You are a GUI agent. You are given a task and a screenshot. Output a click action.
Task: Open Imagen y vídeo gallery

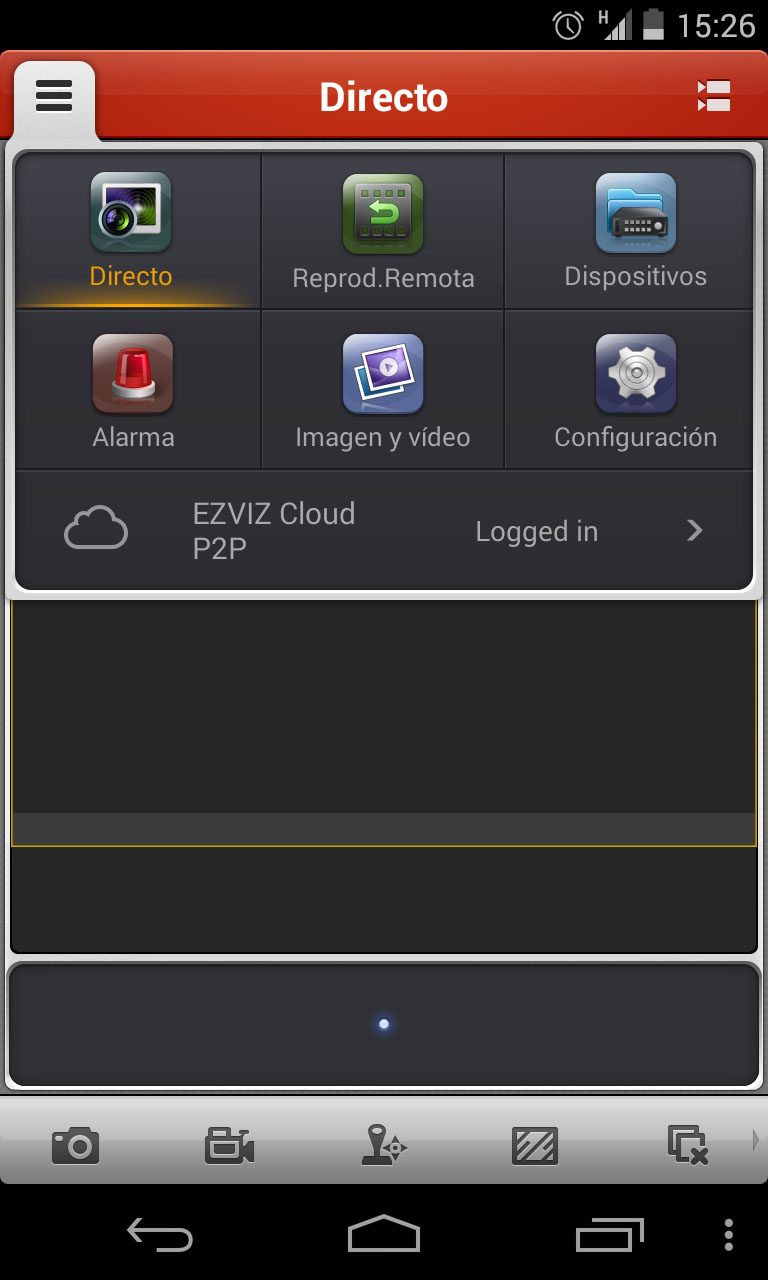[383, 373]
